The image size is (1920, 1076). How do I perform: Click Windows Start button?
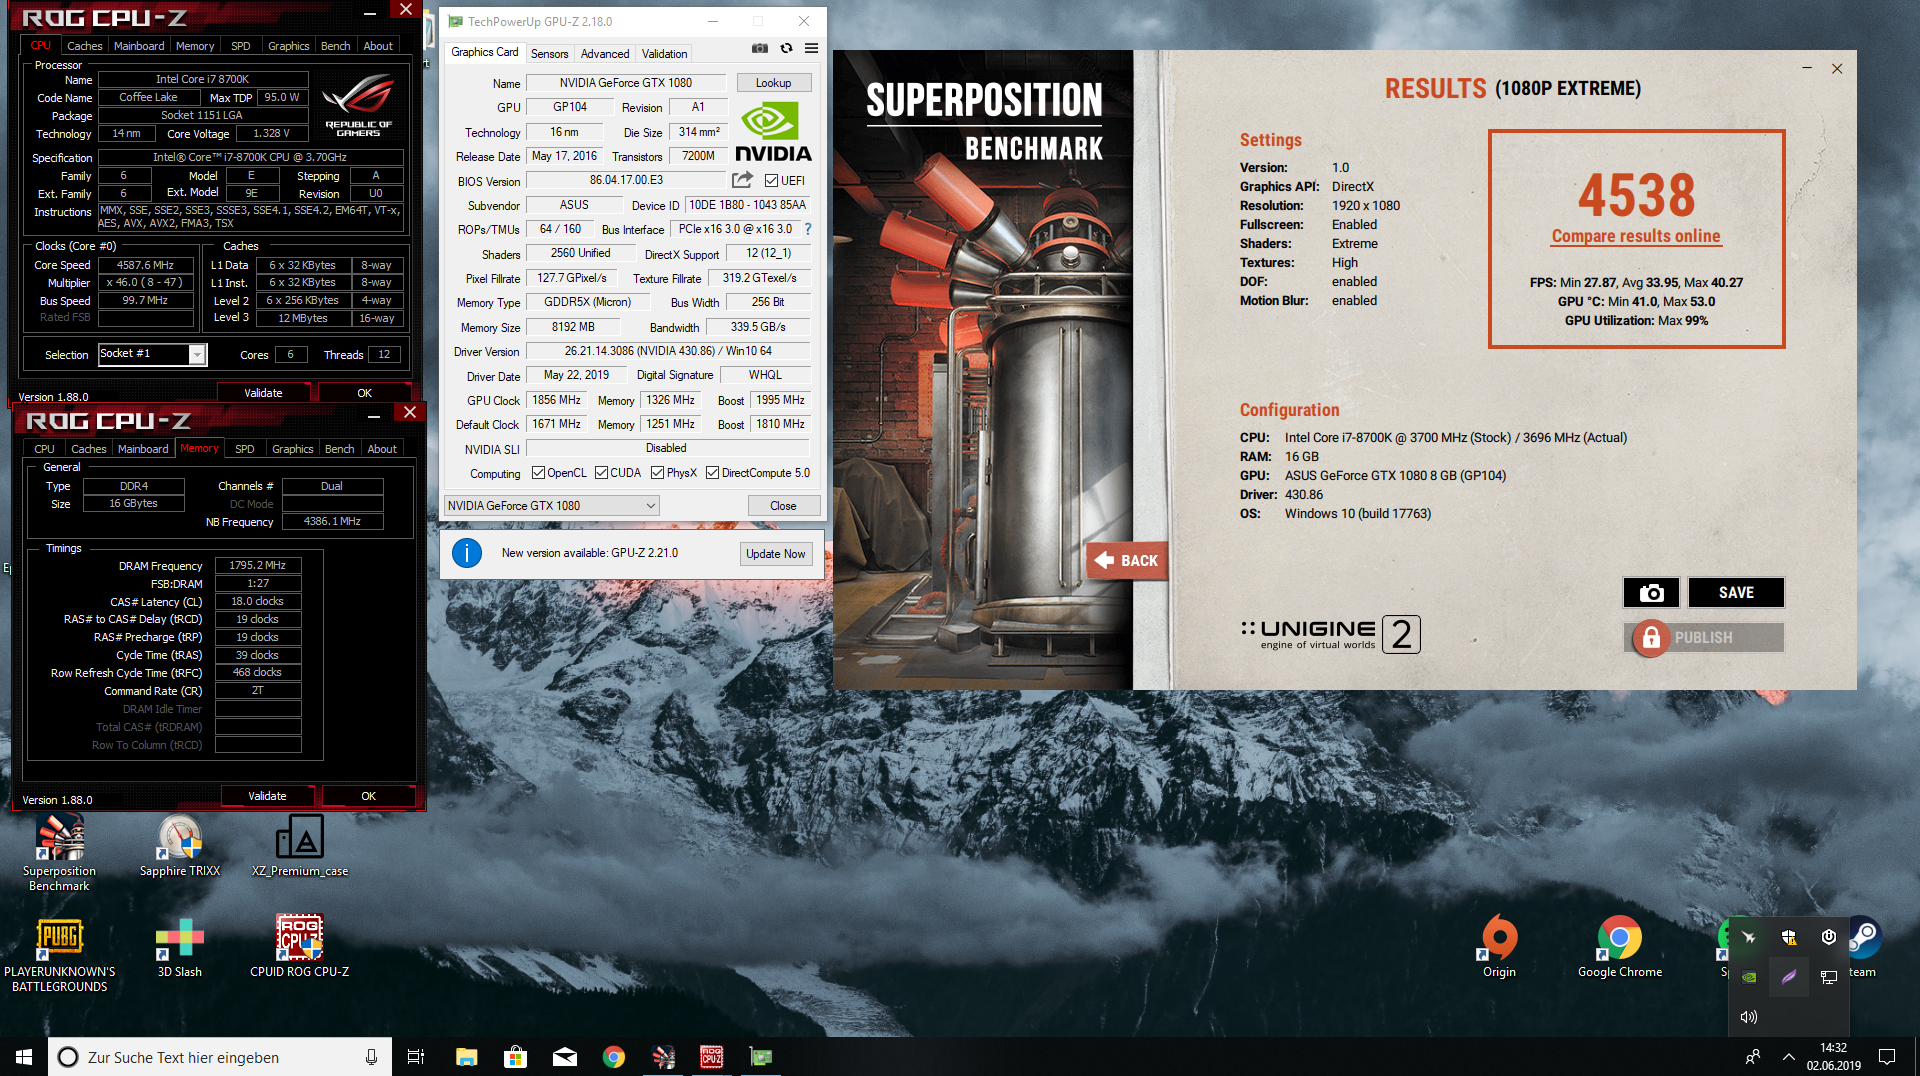24,1057
